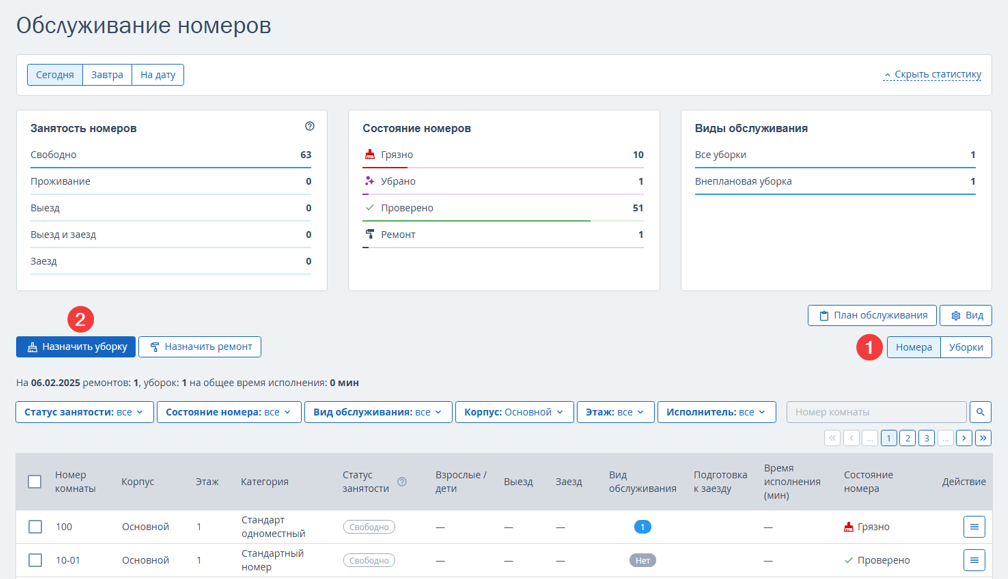Click the Номер комнаты search field
The width and height of the screenshot is (1008, 579).
(x=876, y=412)
